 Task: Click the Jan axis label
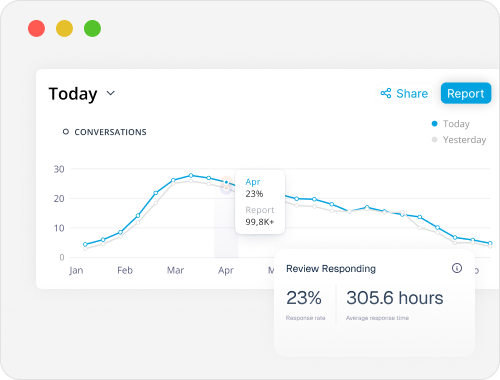76,270
